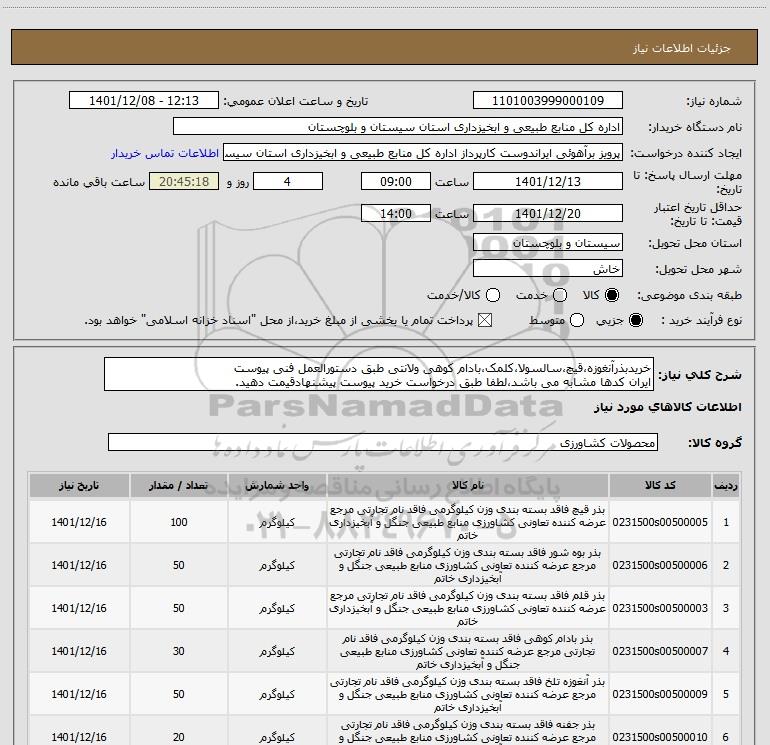
Task: Select the جزیی purchase type radio
Action: click(x=635, y=320)
